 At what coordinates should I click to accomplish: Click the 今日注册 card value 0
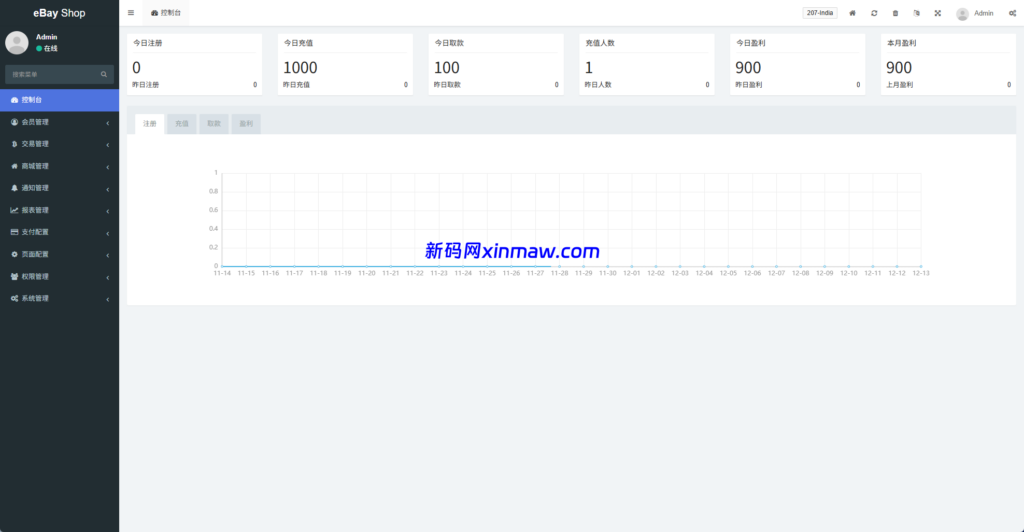(x=136, y=68)
